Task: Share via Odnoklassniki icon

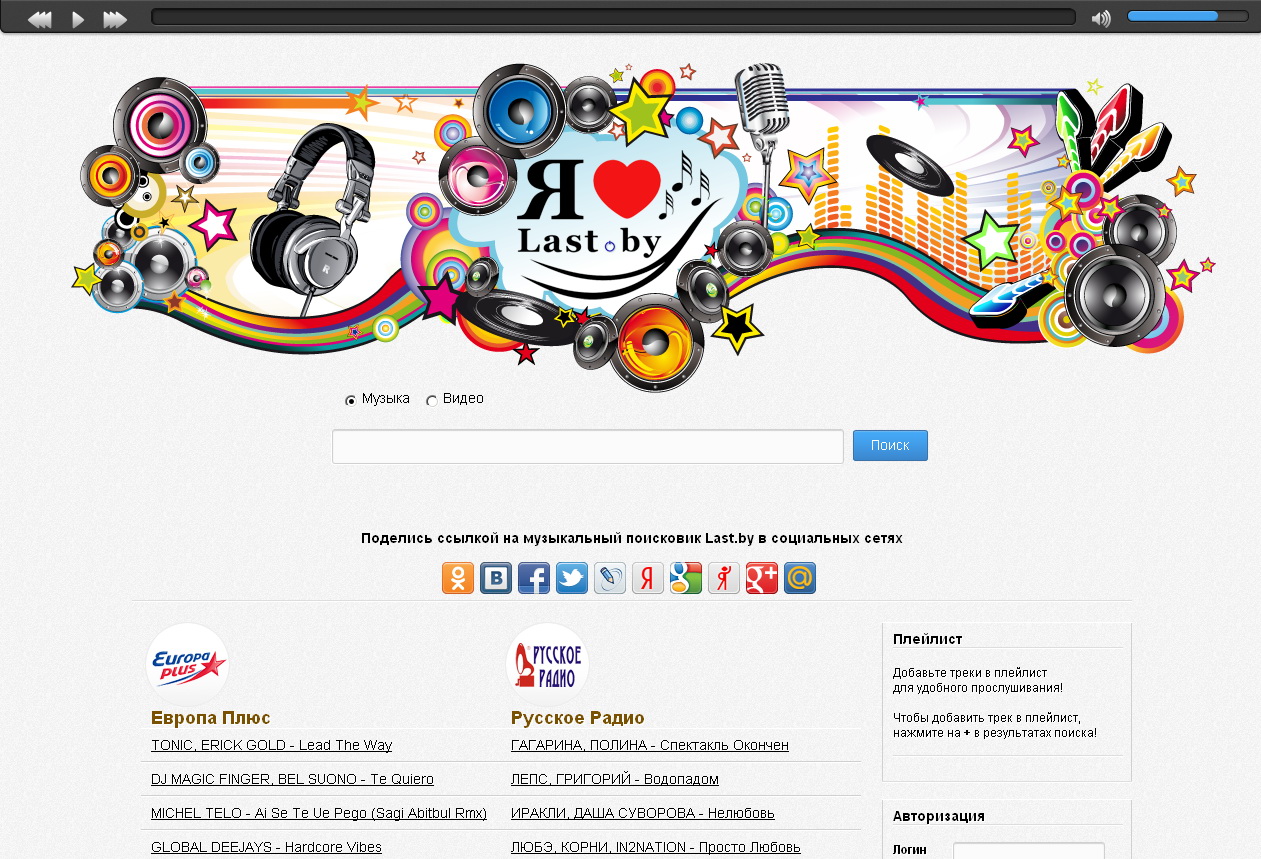Action: 458,578
